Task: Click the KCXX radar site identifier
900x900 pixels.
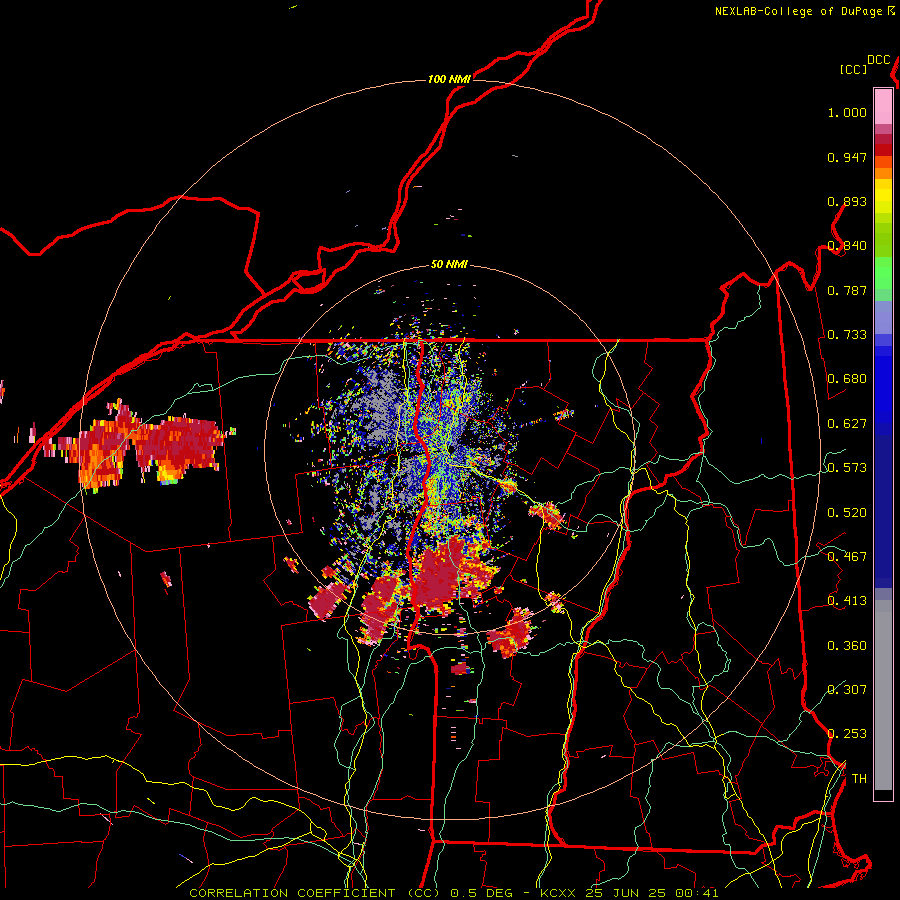Action: [x=557, y=893]
